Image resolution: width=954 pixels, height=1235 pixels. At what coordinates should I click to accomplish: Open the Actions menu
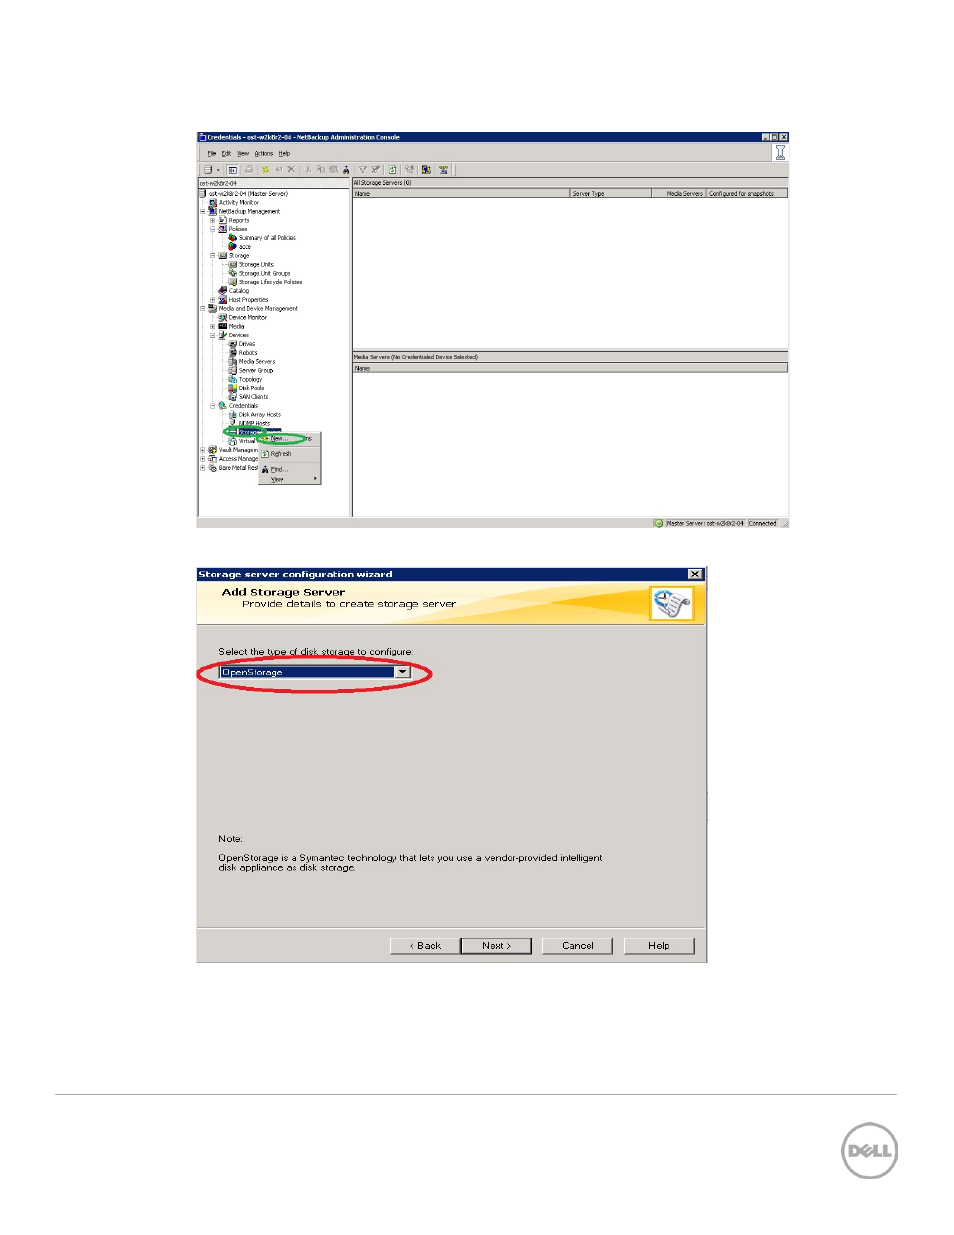264,154
